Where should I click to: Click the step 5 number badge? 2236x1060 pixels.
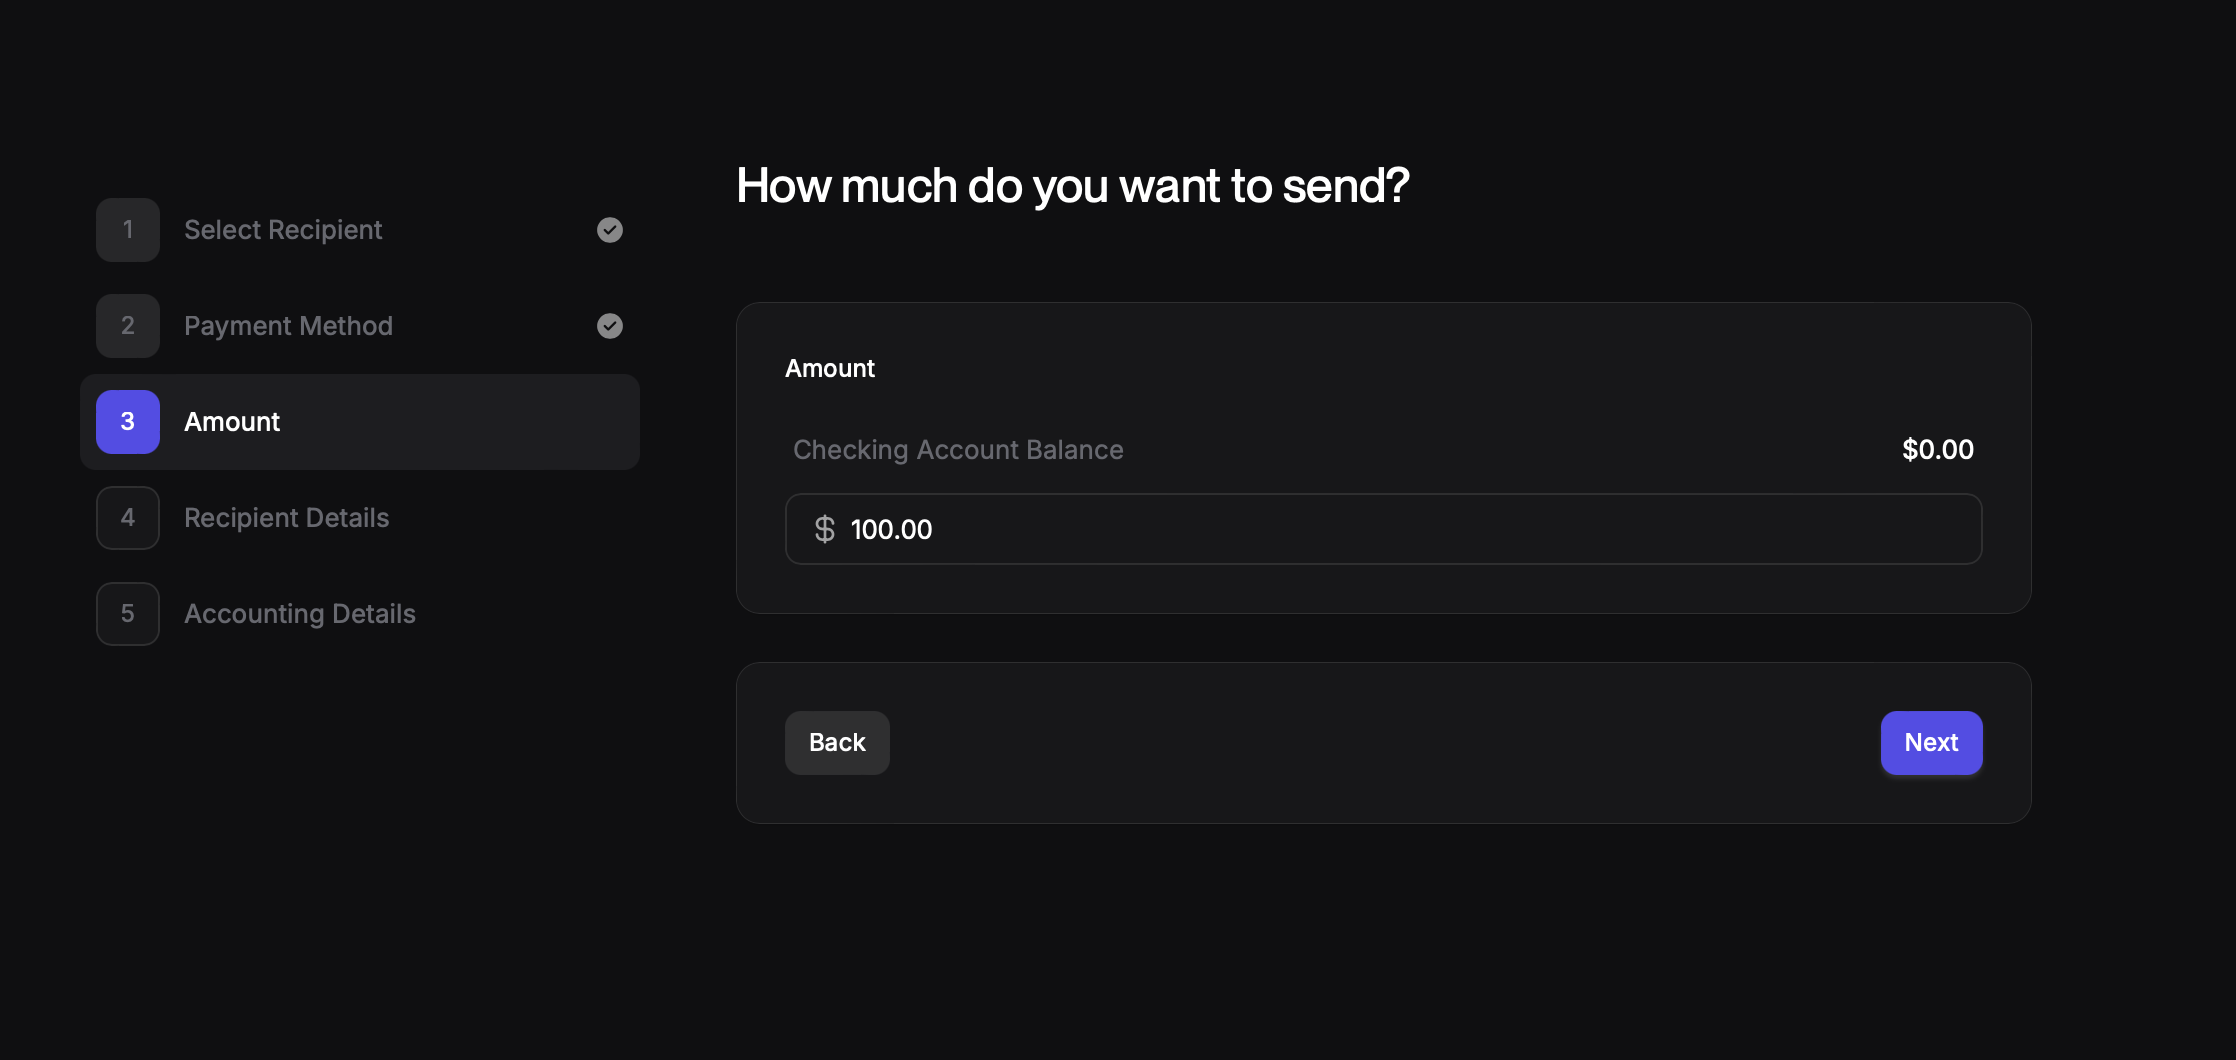(x=128, y=614)
